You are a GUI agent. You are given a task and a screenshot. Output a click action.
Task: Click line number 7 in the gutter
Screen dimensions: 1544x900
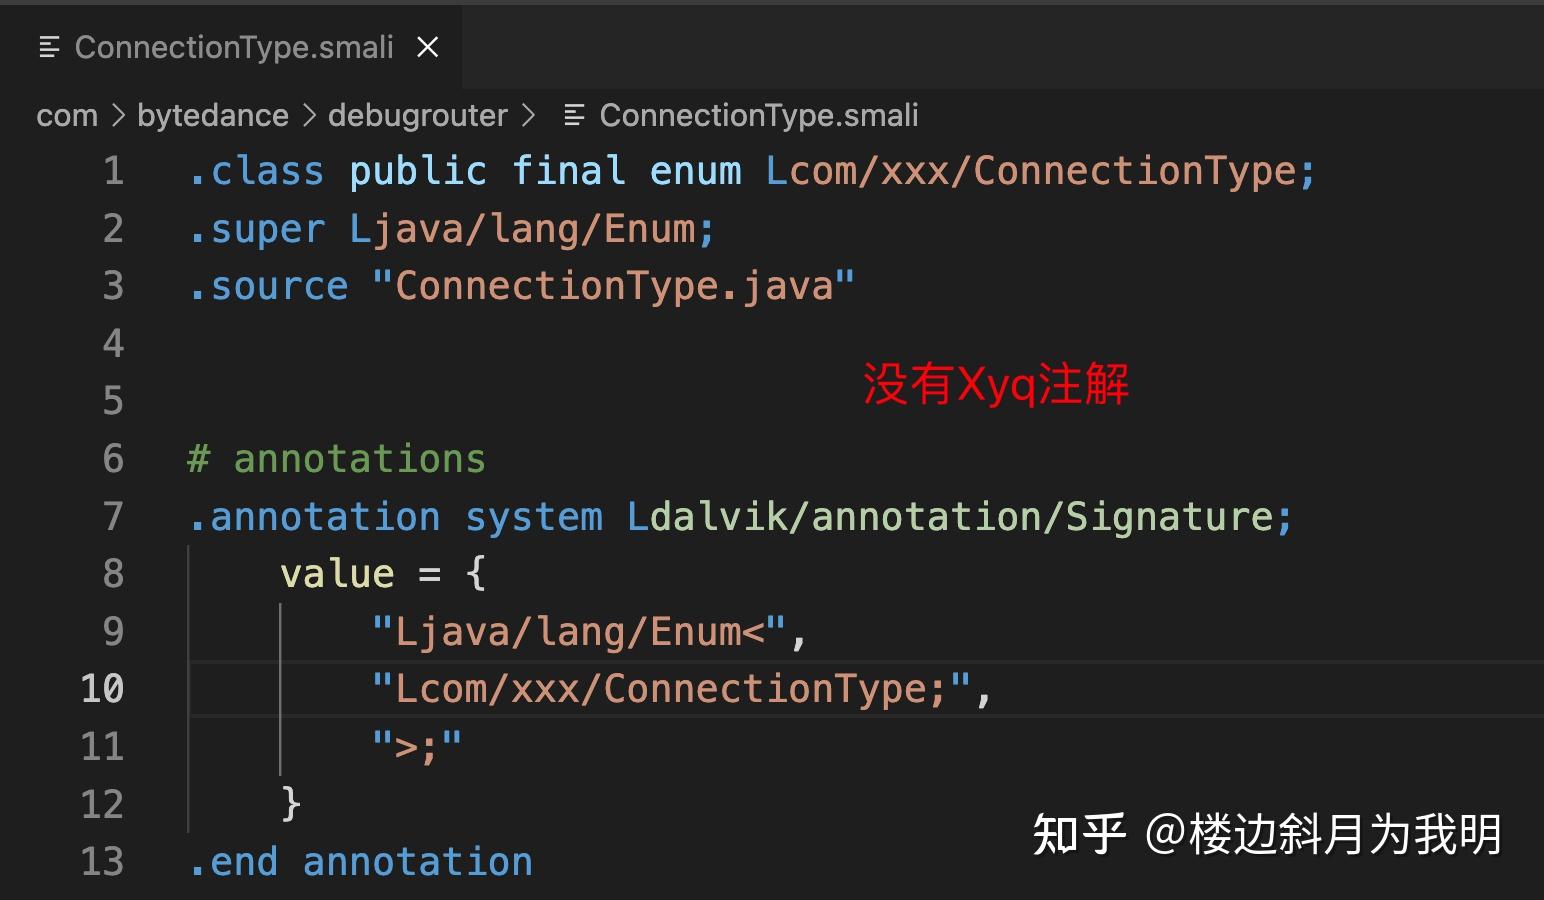114,517
